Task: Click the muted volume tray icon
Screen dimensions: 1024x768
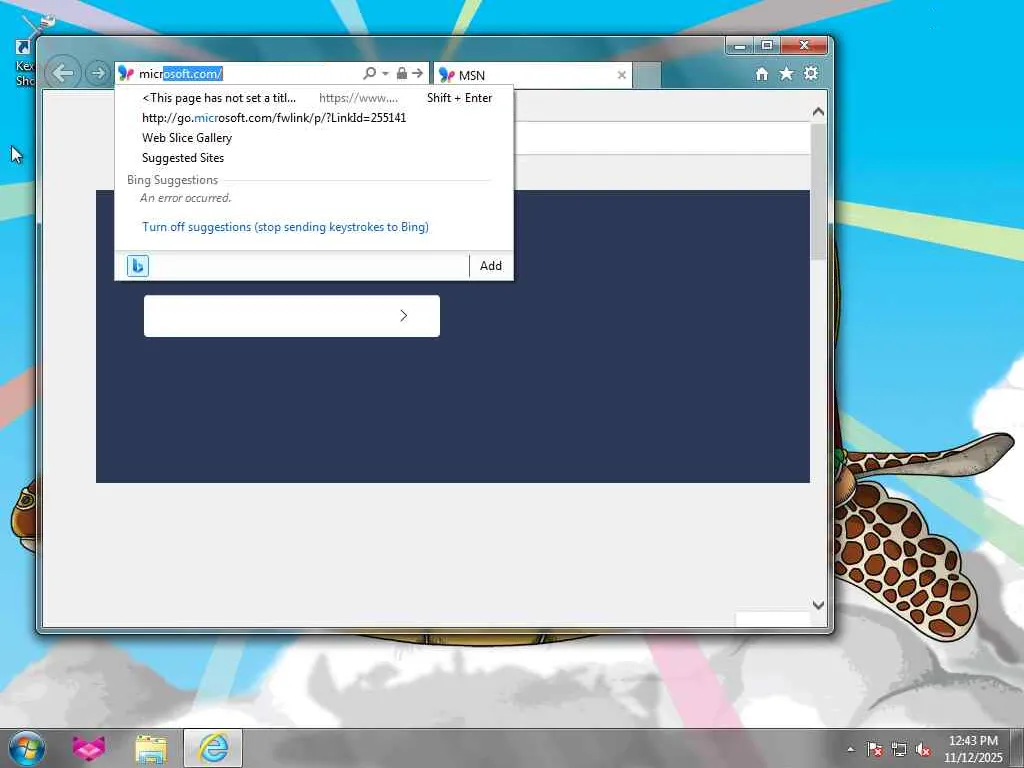Action: pyautogui.click(x=923, y=750)
